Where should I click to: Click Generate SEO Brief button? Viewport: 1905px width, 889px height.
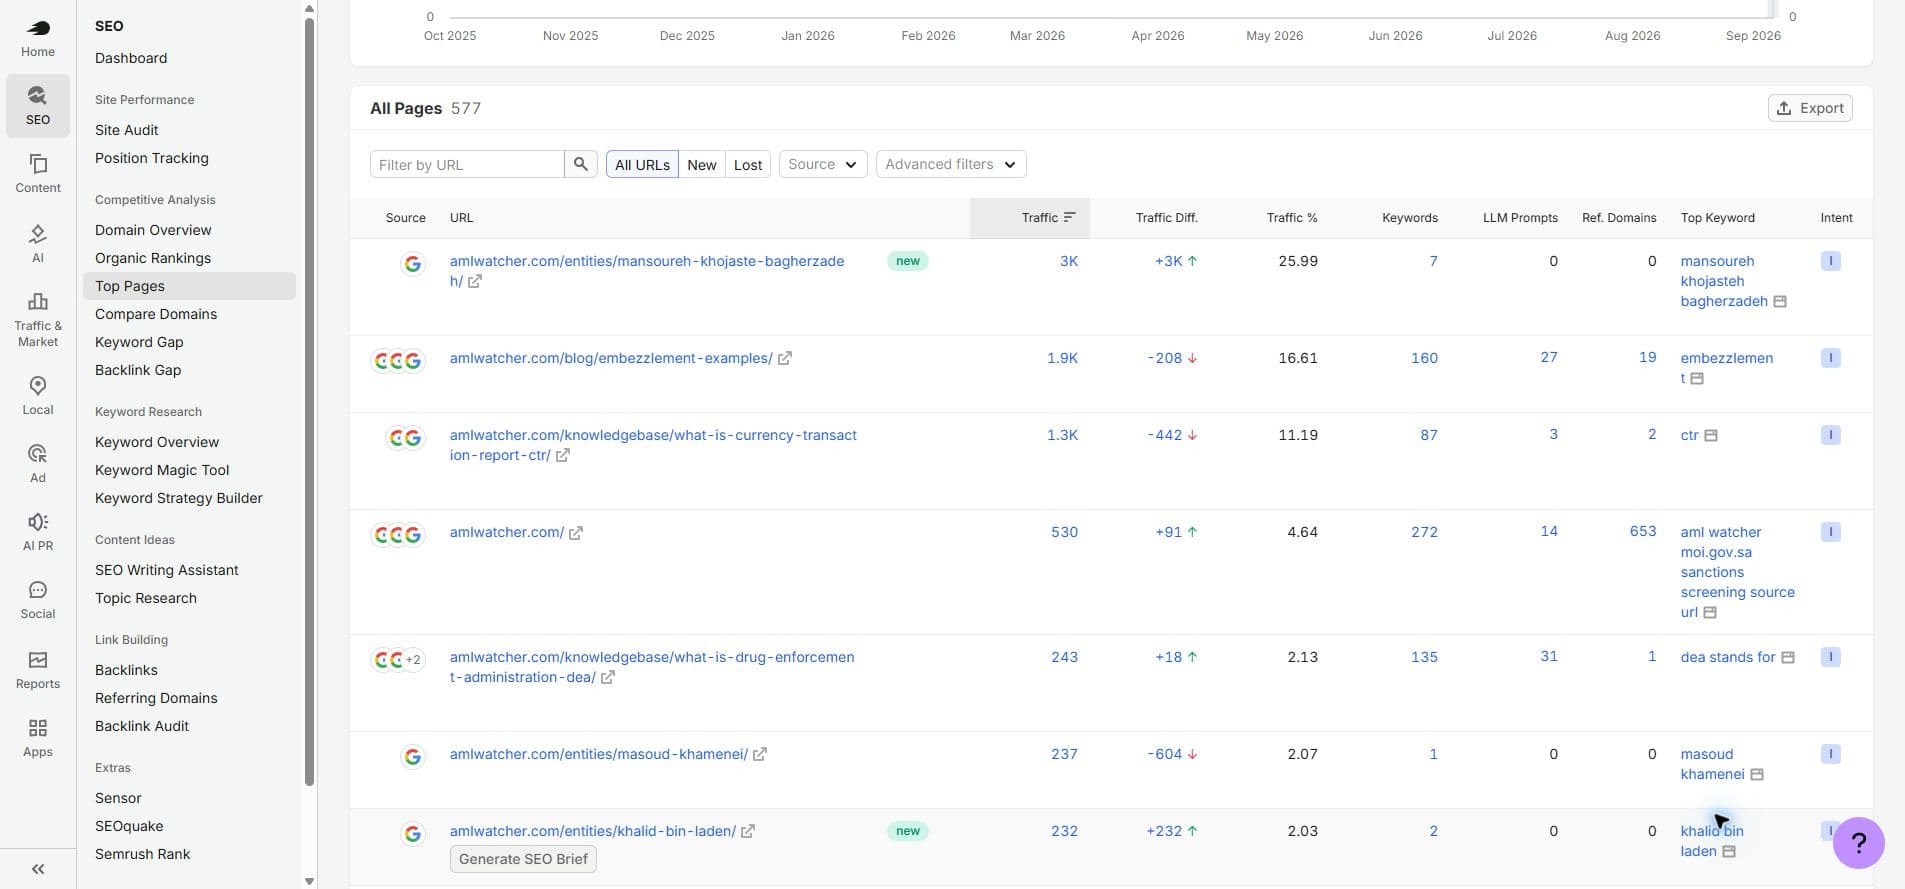pyautogui.click(x=523, y=859)
